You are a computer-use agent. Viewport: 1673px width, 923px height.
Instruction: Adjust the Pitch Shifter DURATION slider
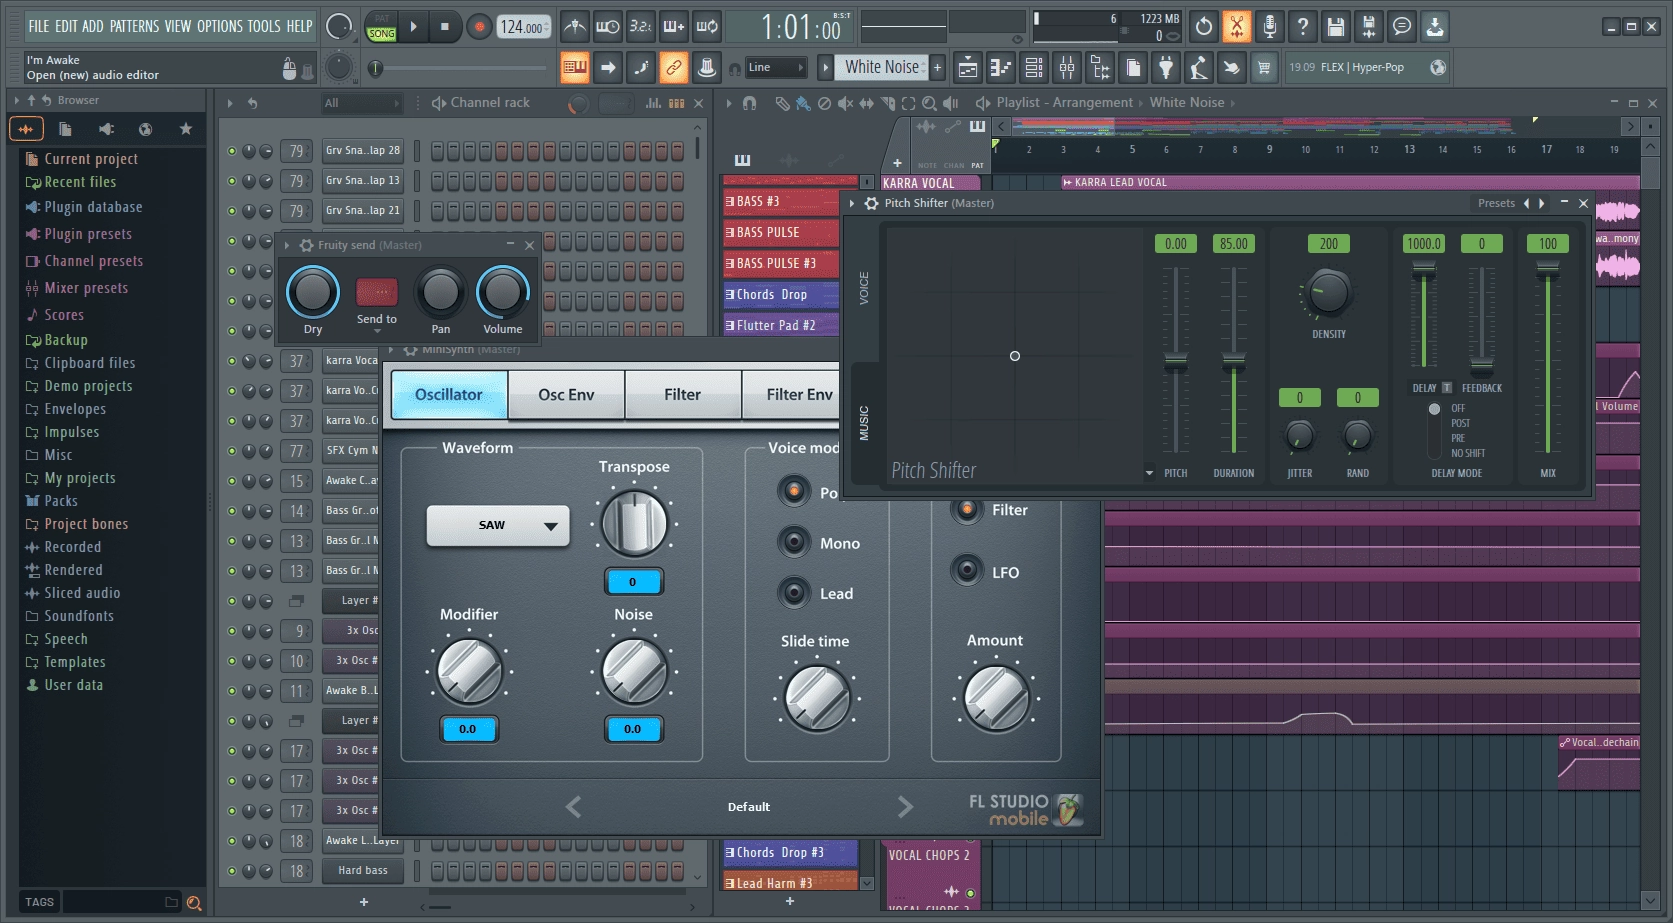click(1234, 360)
